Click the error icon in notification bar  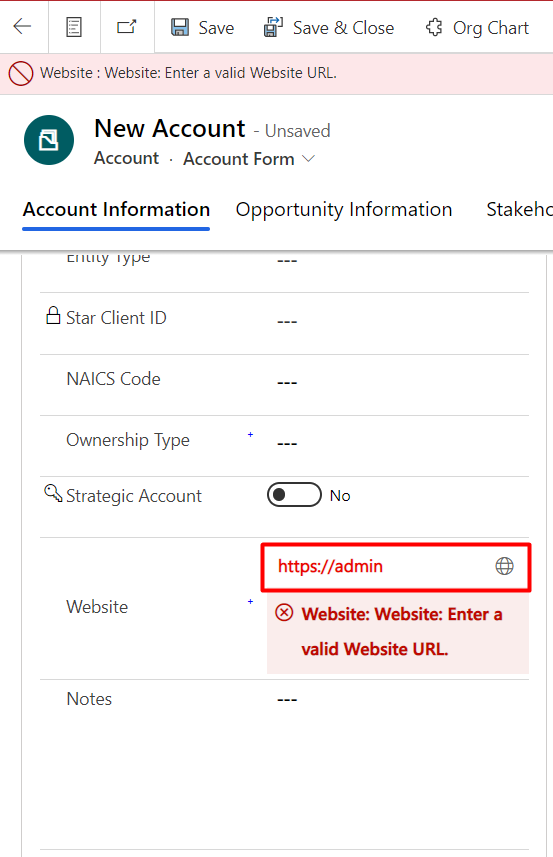click(x=21, y=73)
